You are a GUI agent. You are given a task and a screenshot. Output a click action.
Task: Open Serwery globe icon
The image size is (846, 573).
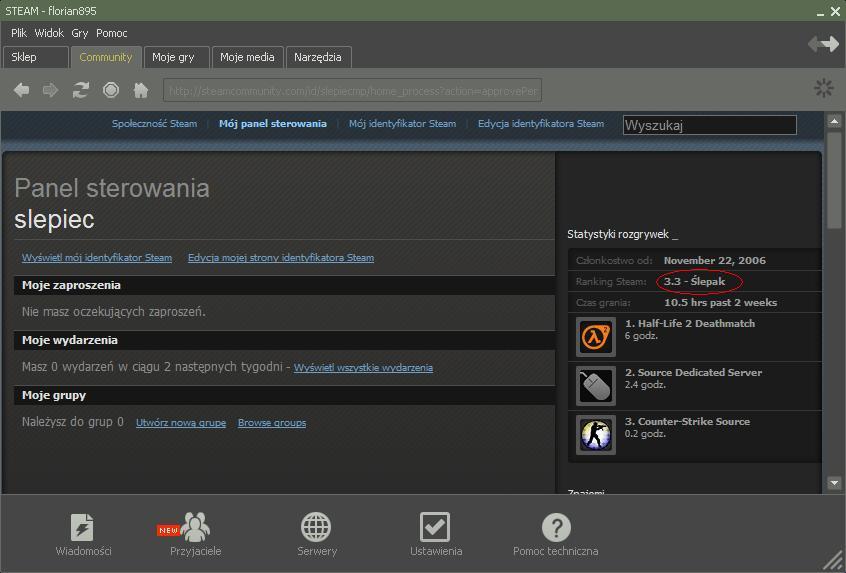[x=316, y=527]
